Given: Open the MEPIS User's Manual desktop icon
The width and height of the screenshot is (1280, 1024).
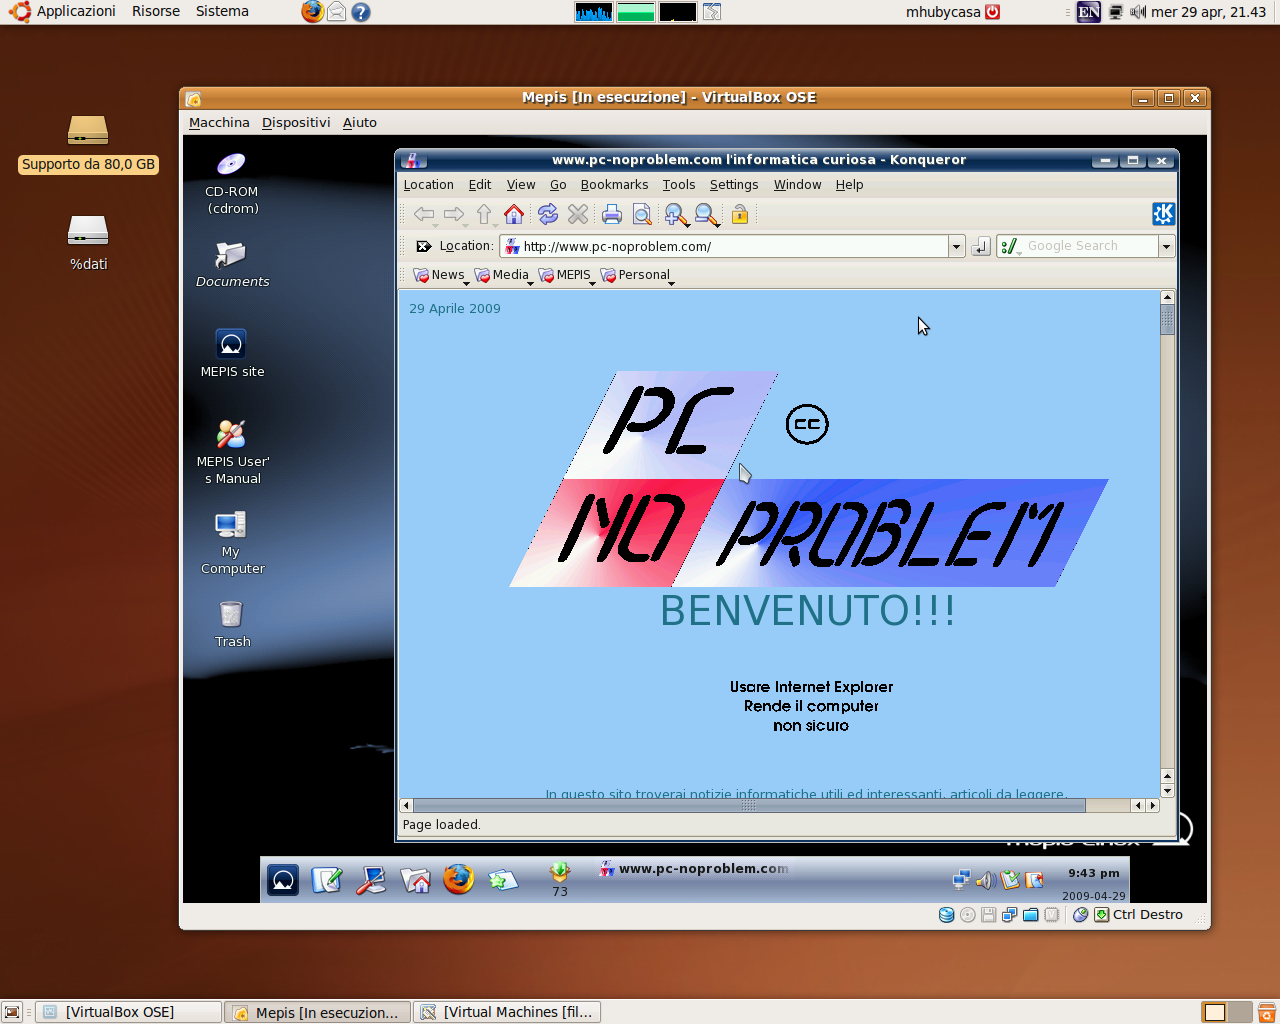Looking at the screenshot, I should 232,452.
